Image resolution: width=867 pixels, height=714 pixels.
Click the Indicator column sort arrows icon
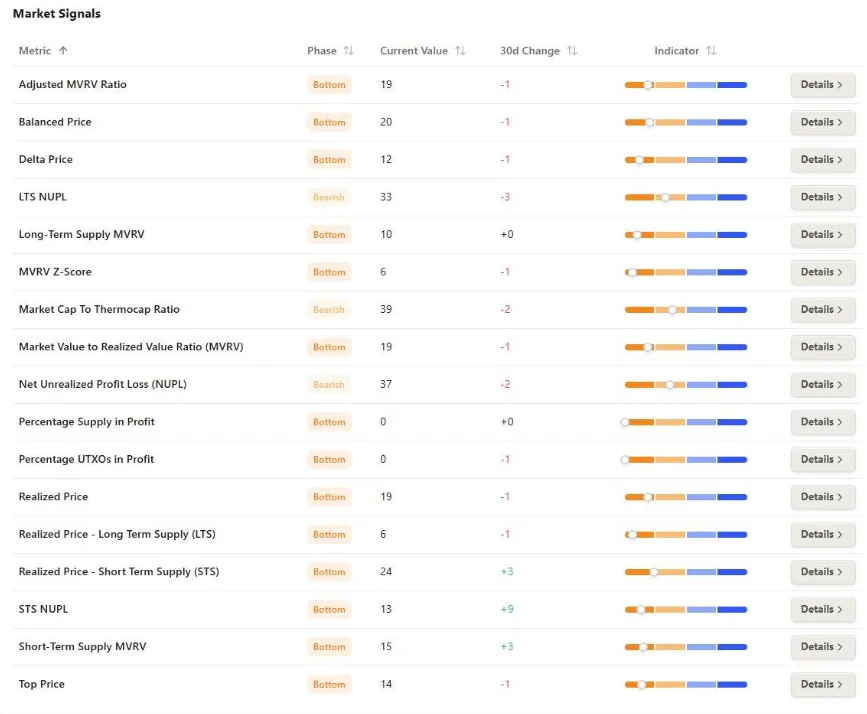pyautogui.click(x=712, y=51)
